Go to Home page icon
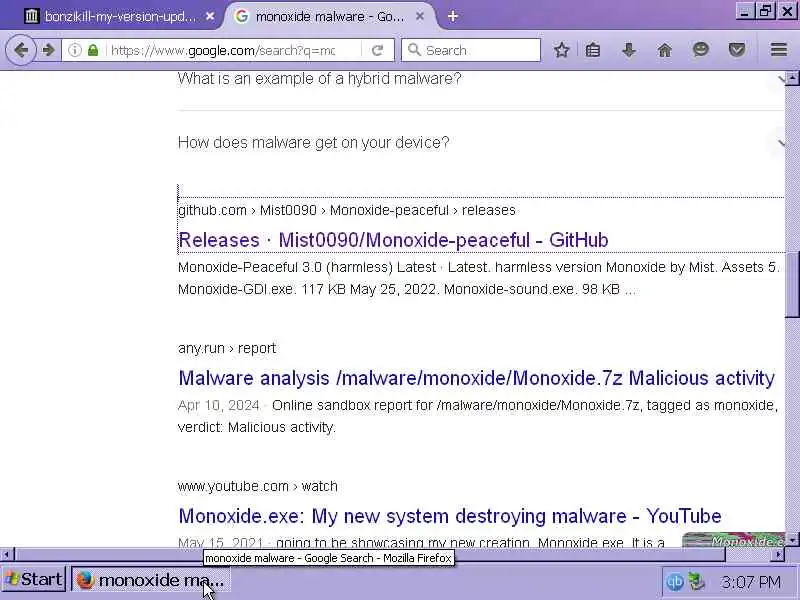 665,50
